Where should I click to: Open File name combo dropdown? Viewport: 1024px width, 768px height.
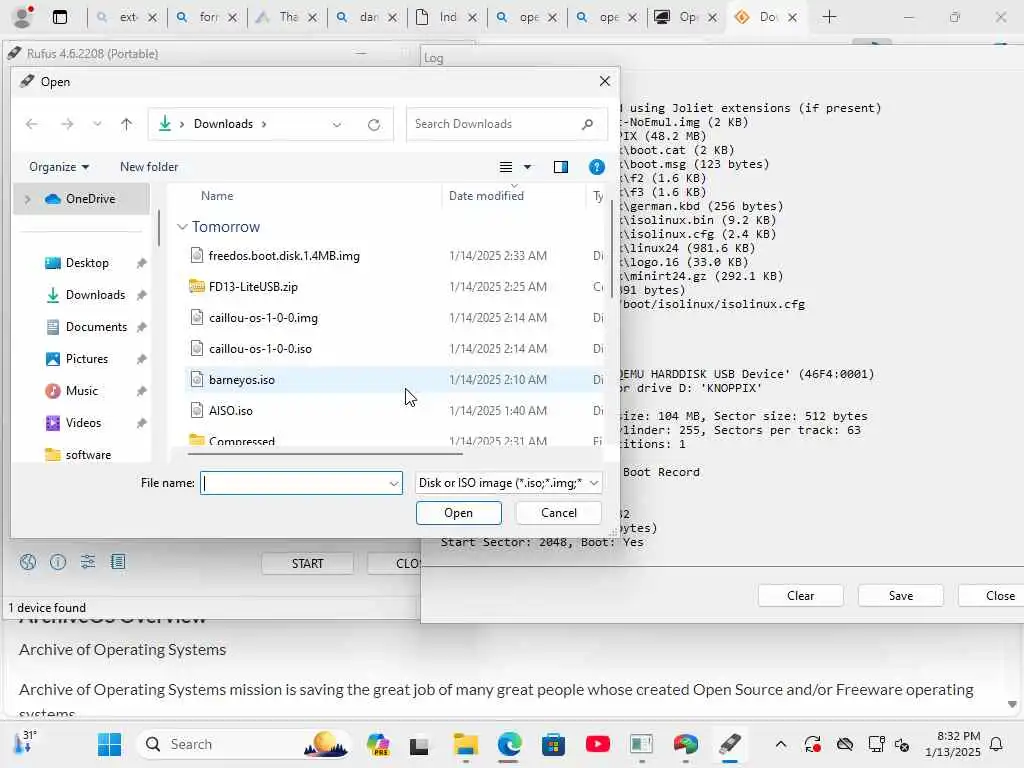click(394, 483)
